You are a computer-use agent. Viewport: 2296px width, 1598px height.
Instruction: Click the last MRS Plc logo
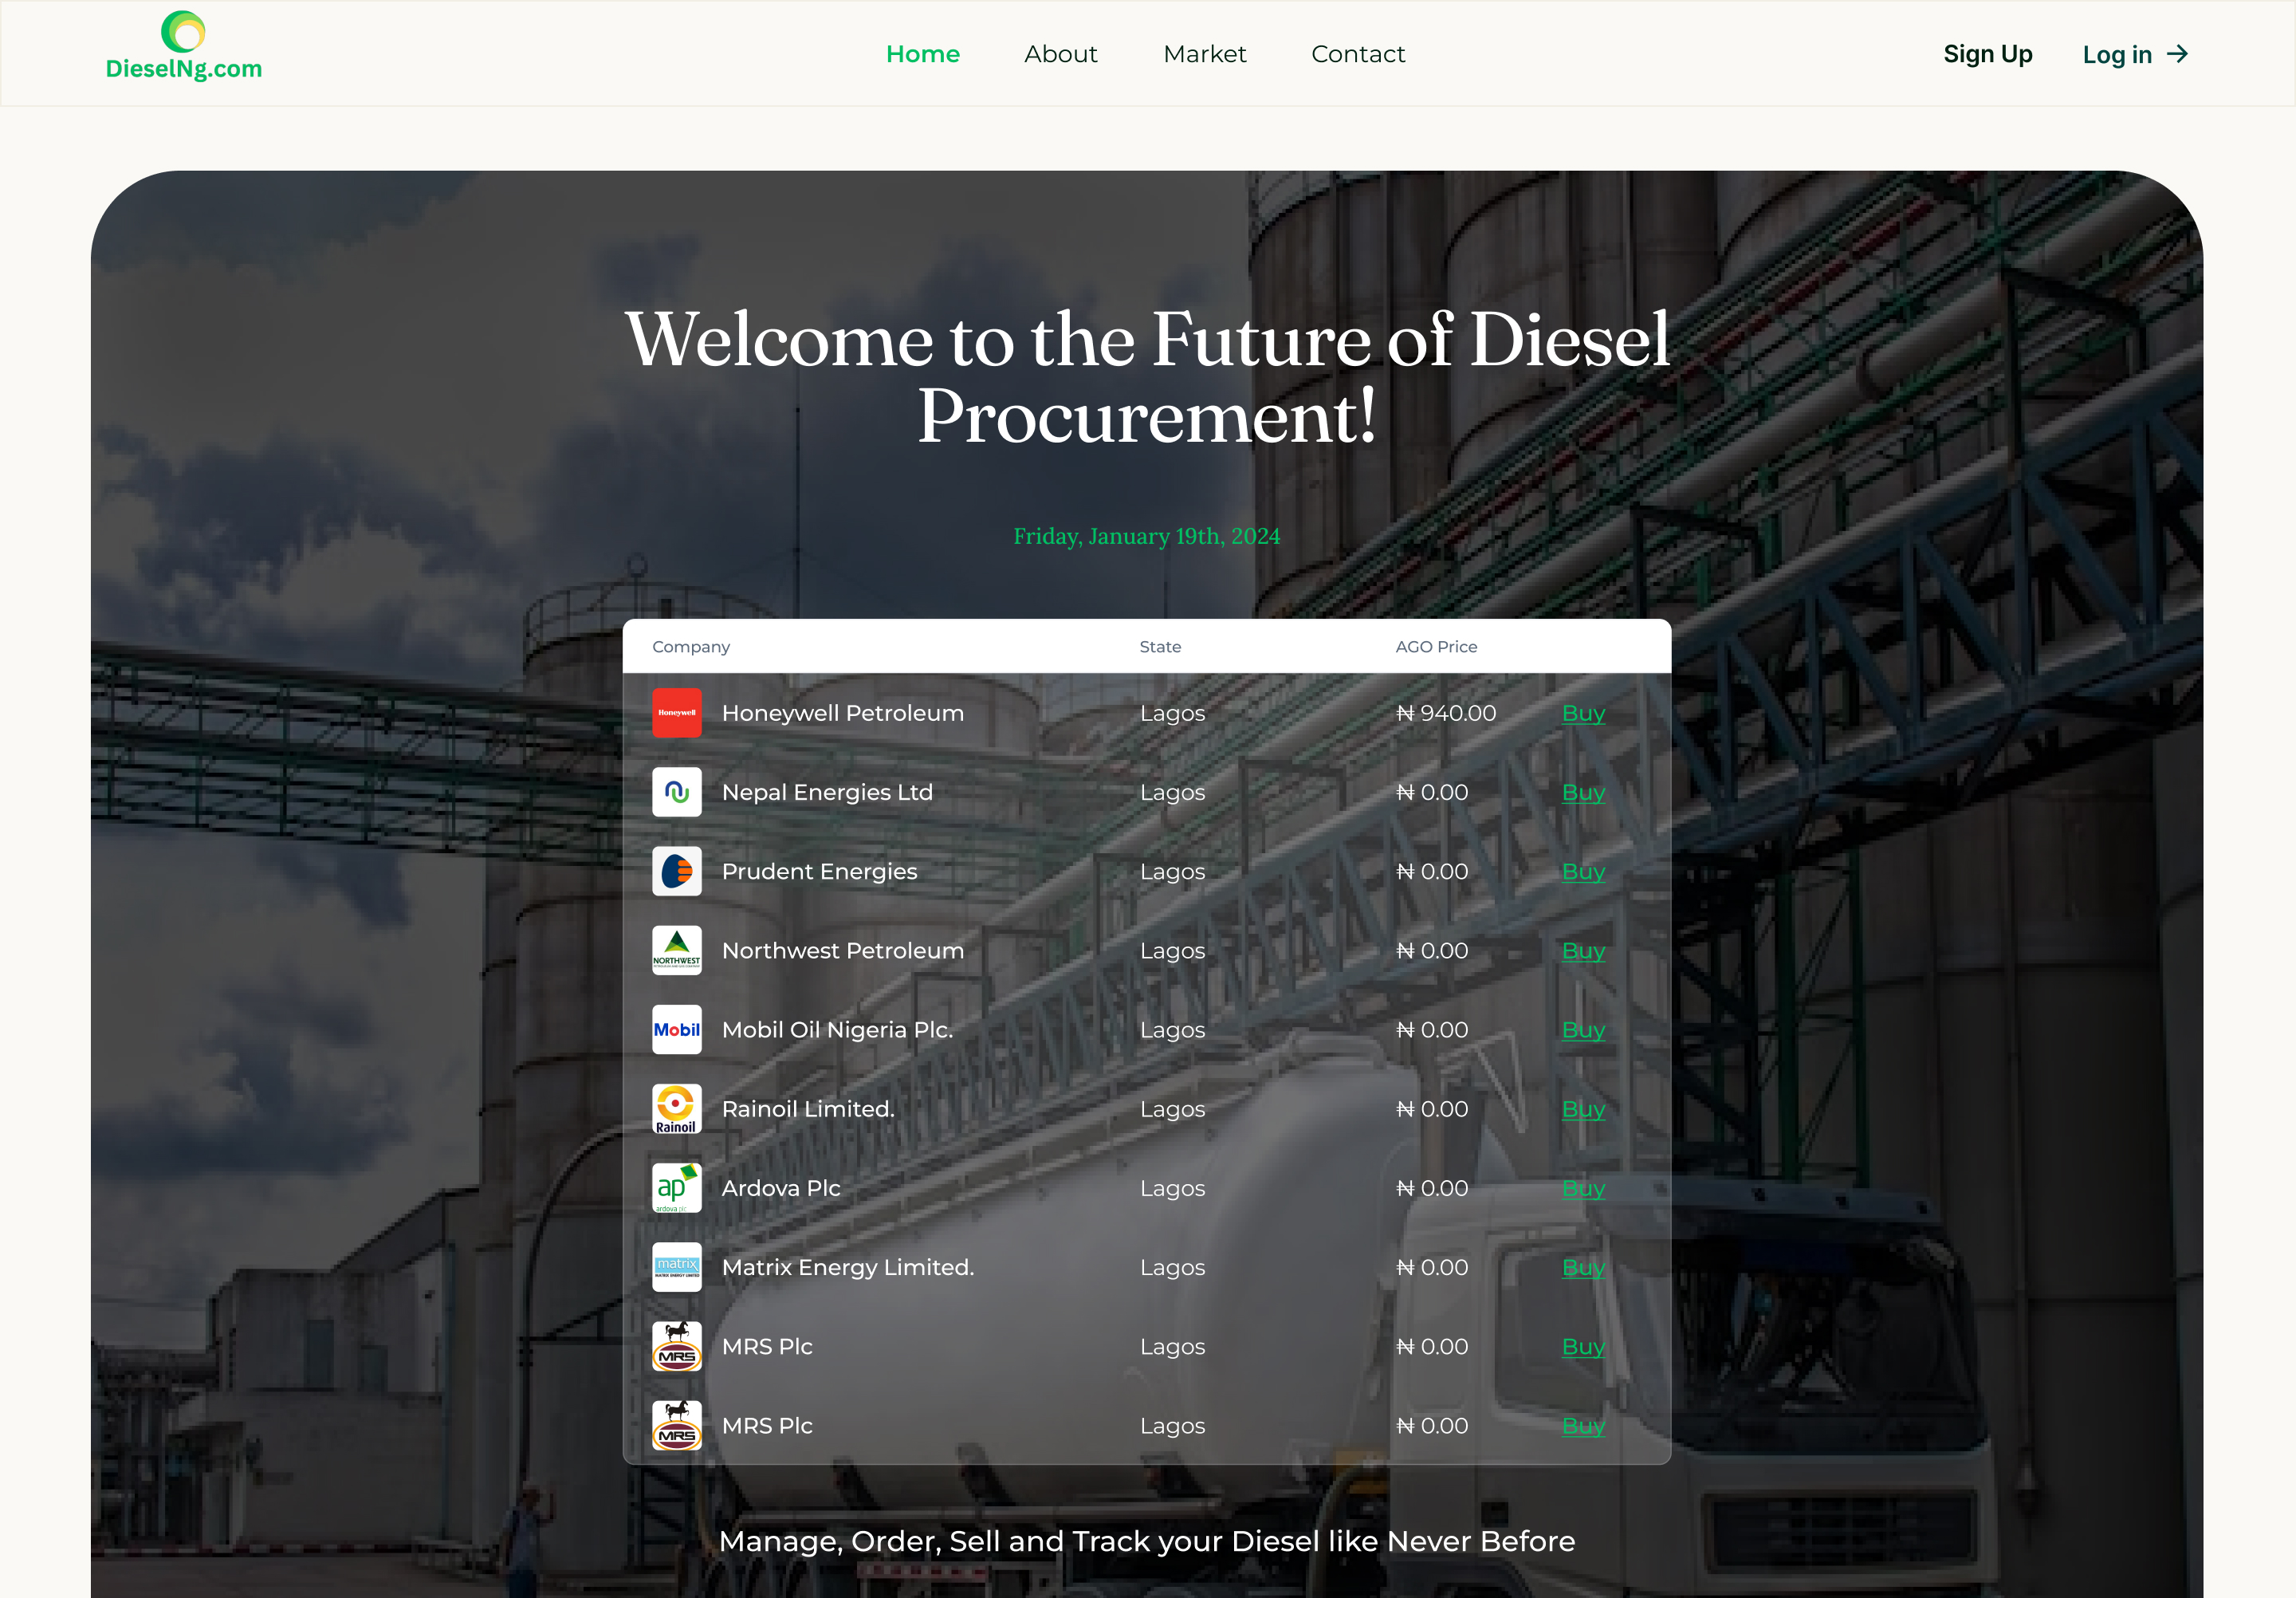pos(677,1426)
